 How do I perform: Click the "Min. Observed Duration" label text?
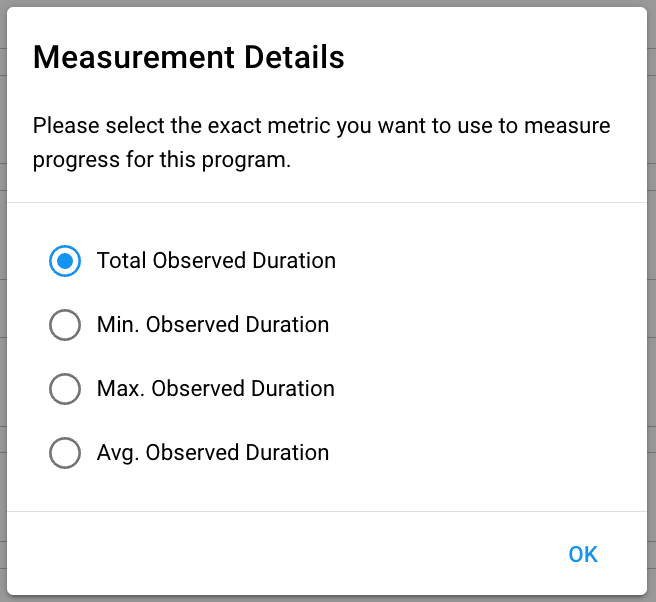click(x=213, y=325)
